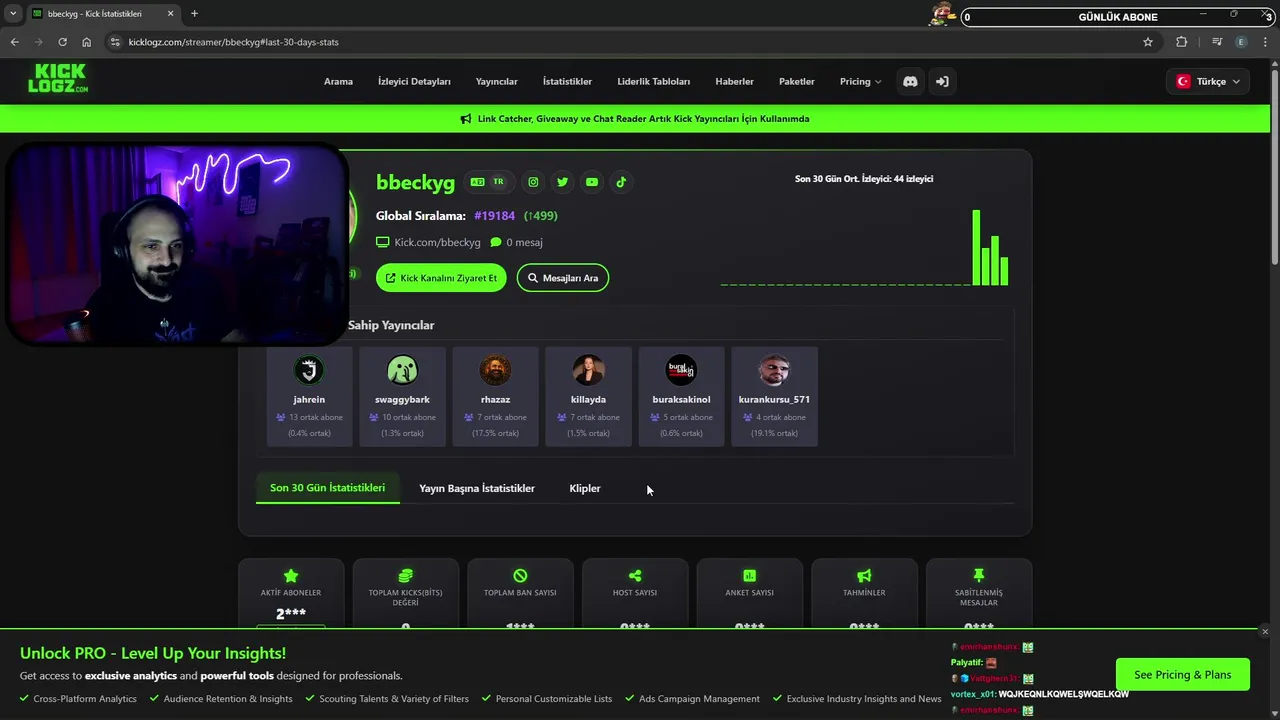Click the Anket Sayısı poll icon
1280x720 pixels.
coord(749,576)
